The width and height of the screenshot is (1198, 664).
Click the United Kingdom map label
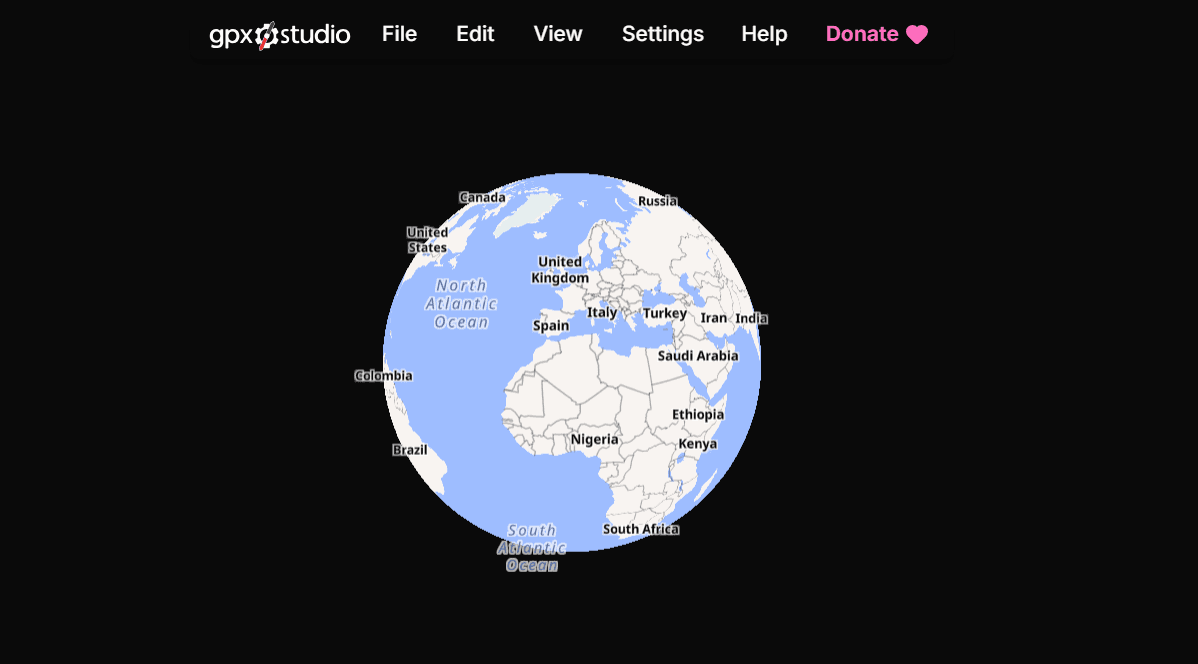(x=560, y=270)
